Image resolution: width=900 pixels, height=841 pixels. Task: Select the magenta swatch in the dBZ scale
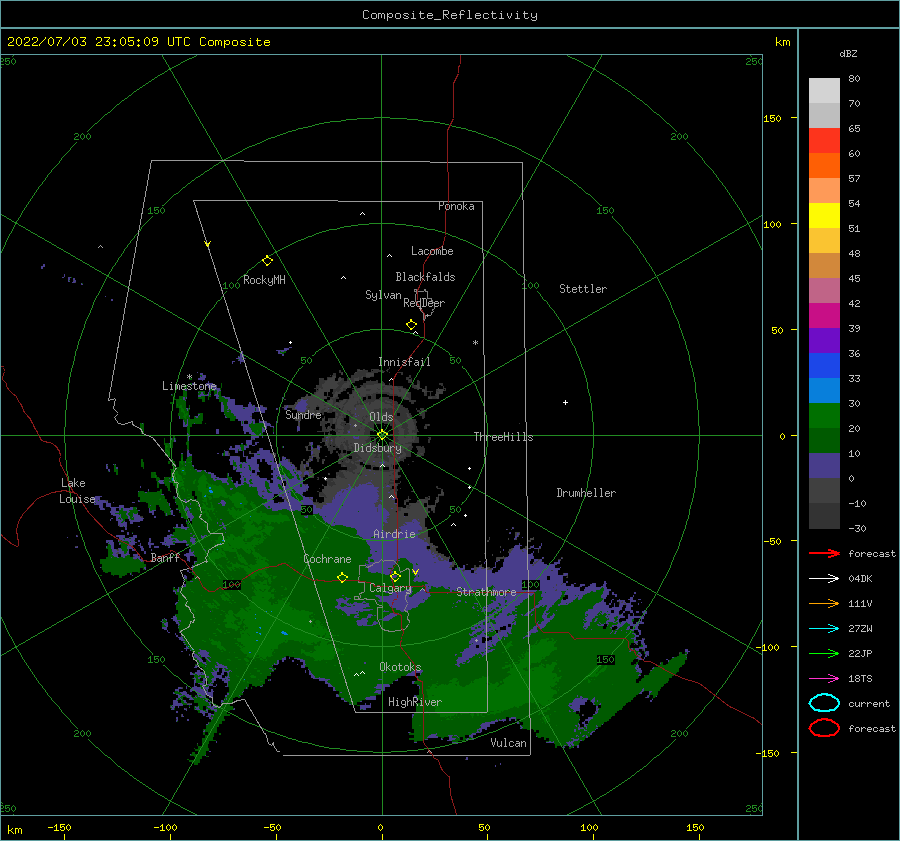[824, 316]
